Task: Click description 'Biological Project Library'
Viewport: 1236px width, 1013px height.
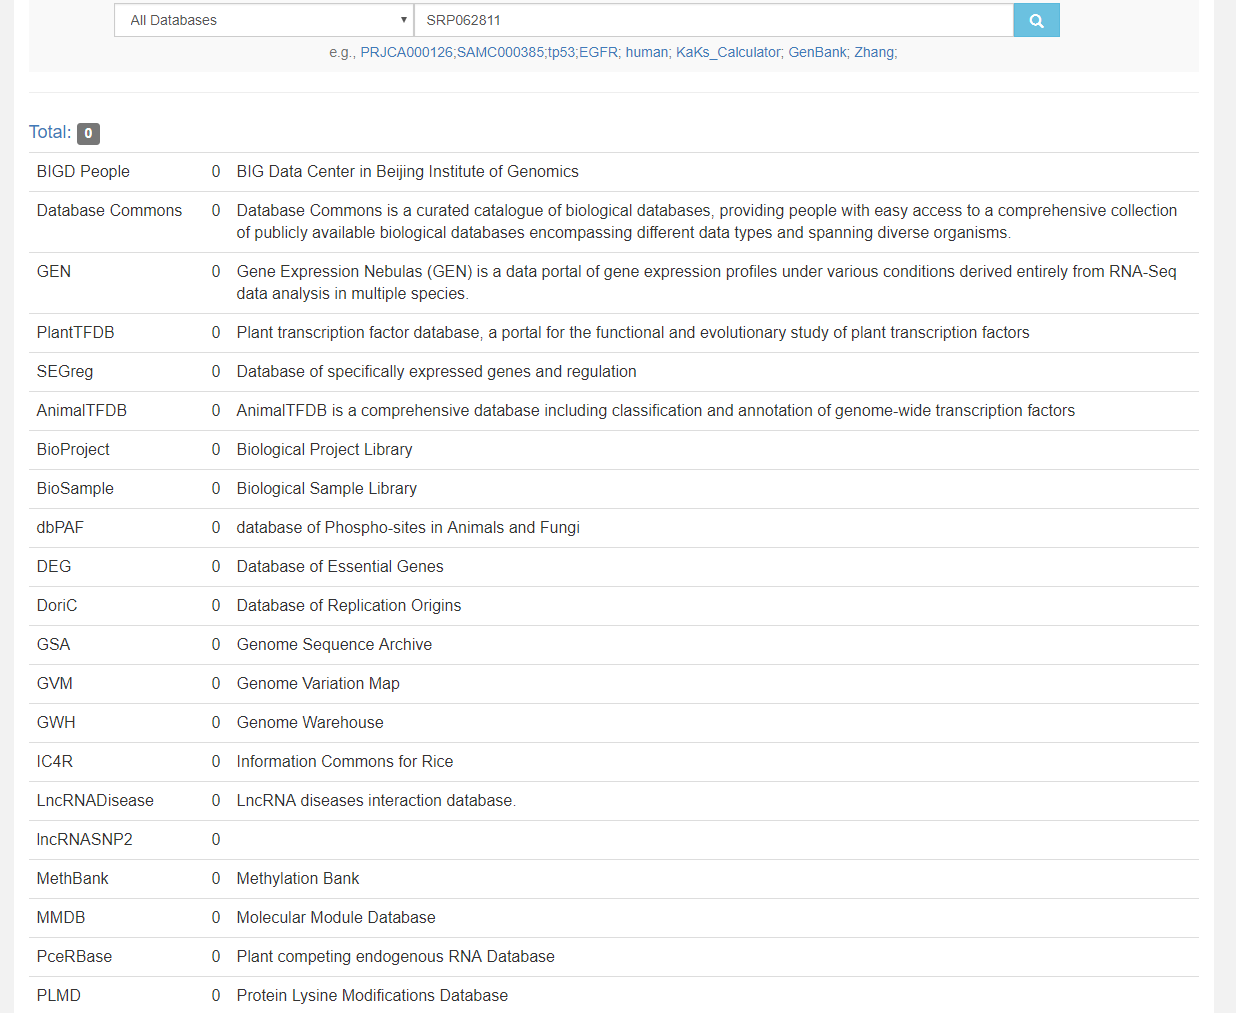Action: (x=324, y=450)
